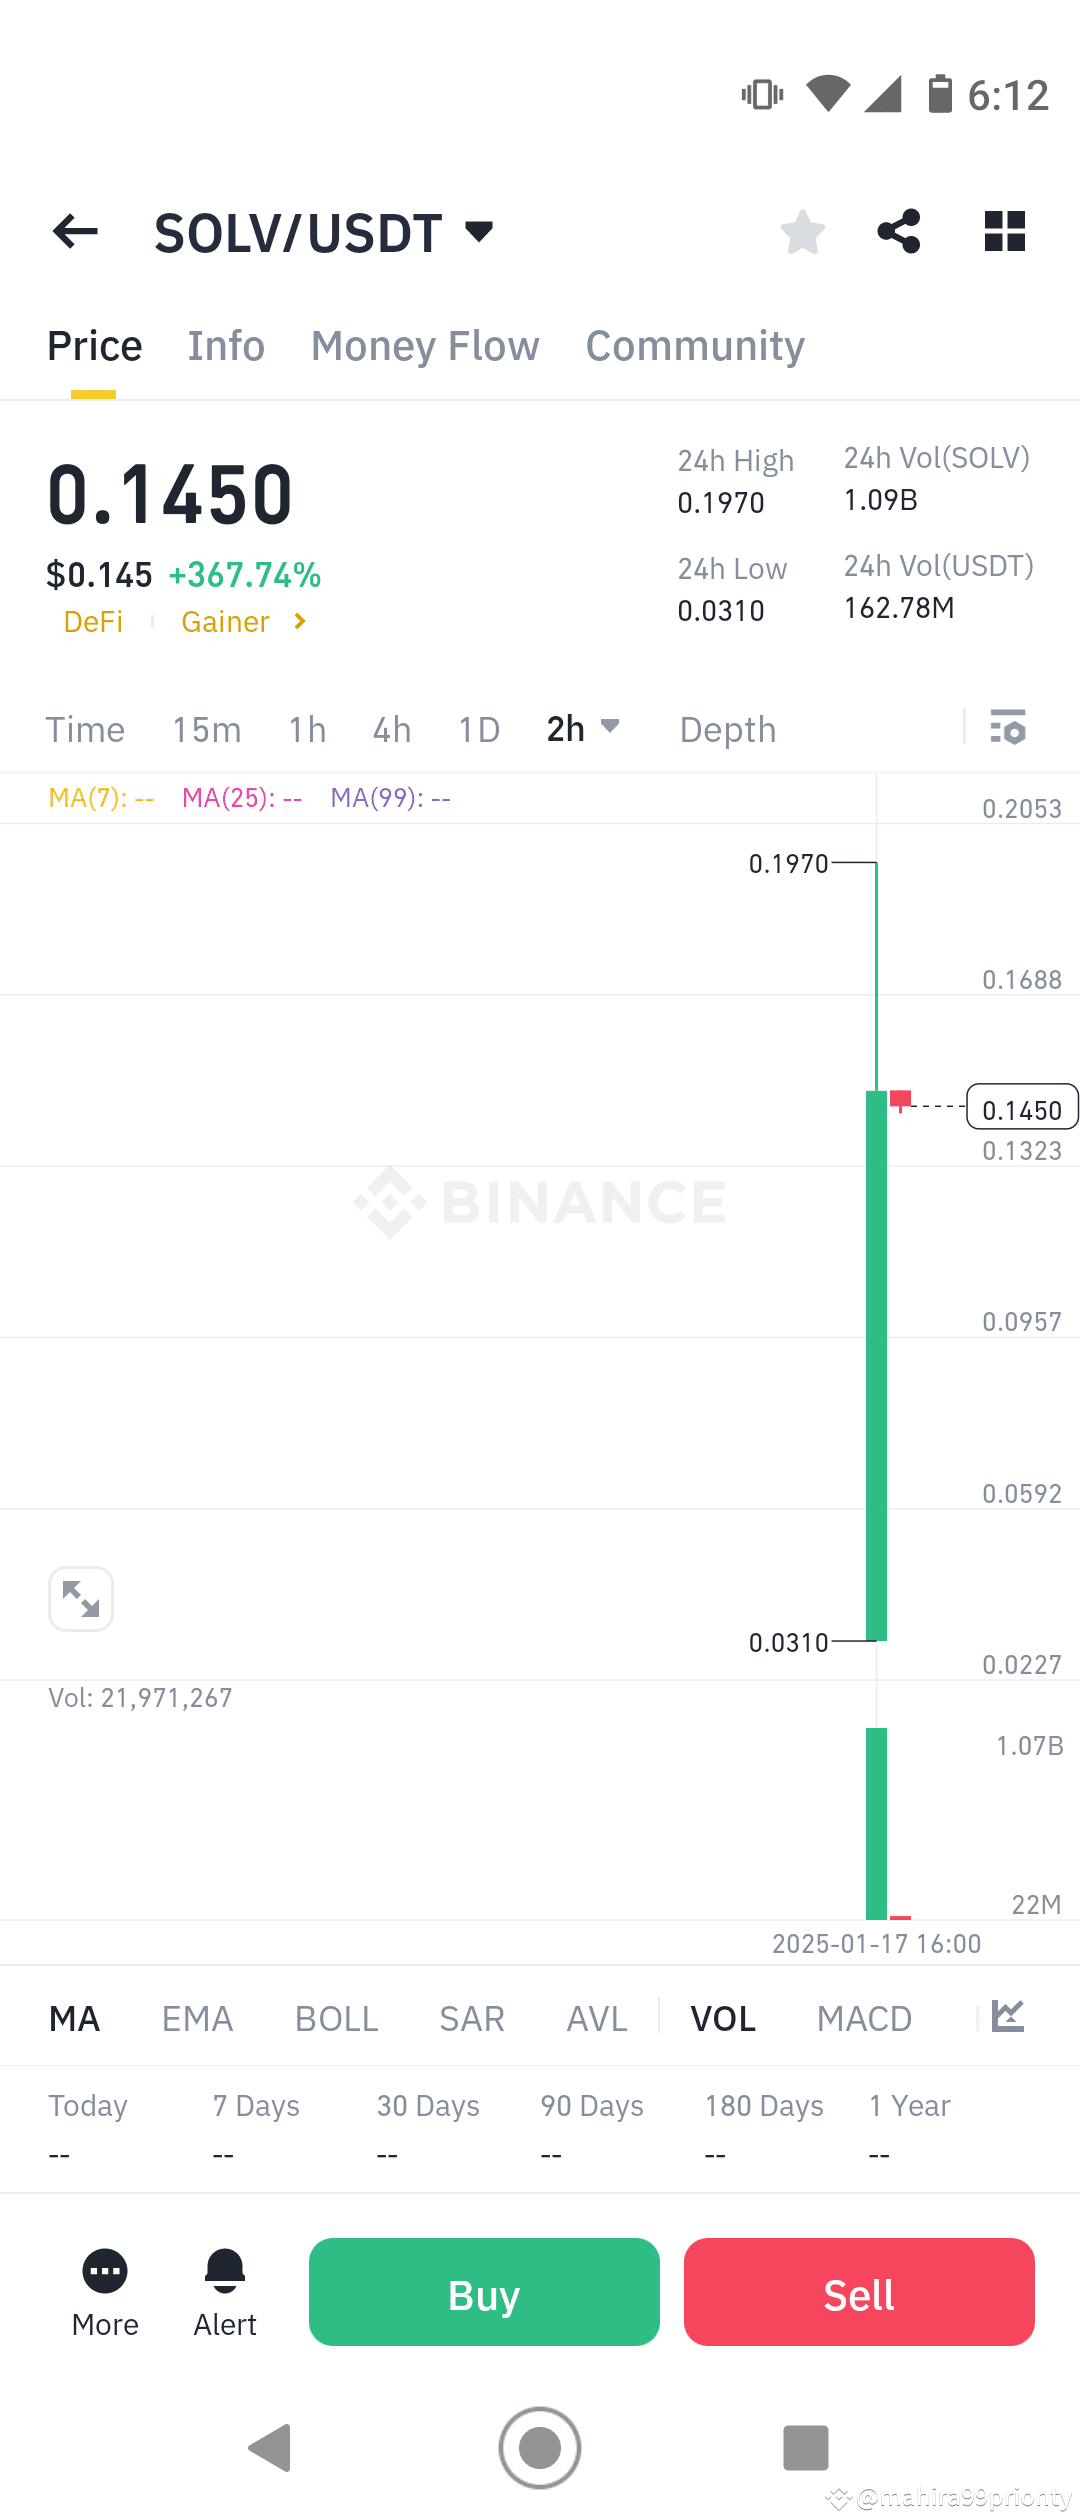Open chart settings icon beside Depth
The height and width of the screenshot is (2520, 1080).
(1008, 729)
